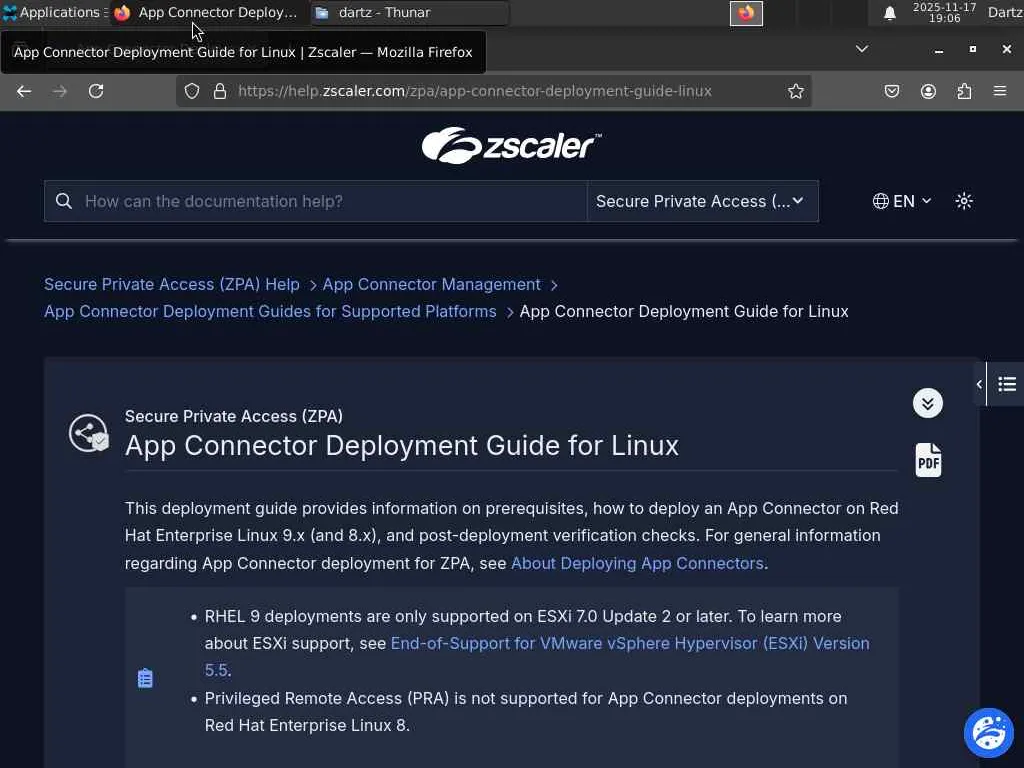Open the EN language dropdown

(902, 201)
